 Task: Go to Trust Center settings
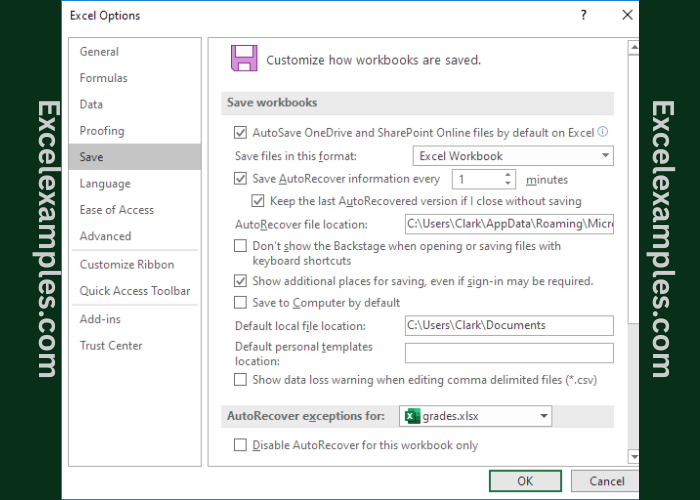(x=111, y=346)
